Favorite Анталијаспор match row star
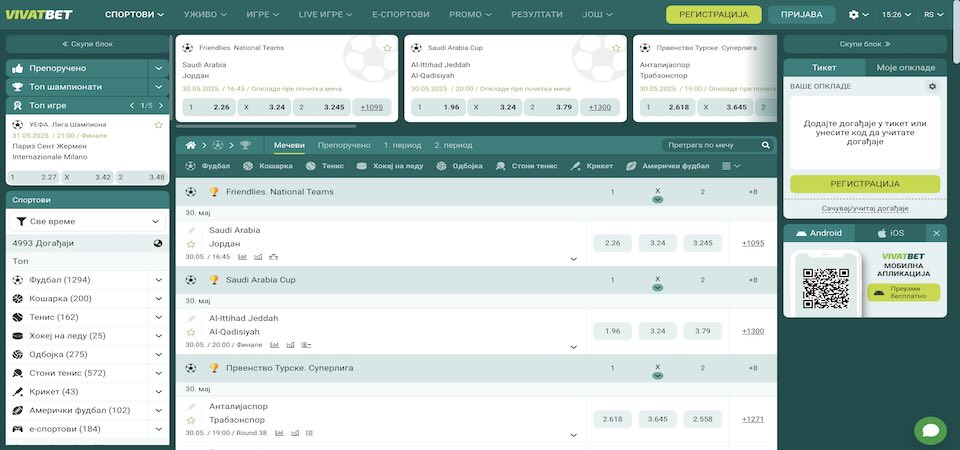This screenshot has width=960, height=450. tap(191, 420)
